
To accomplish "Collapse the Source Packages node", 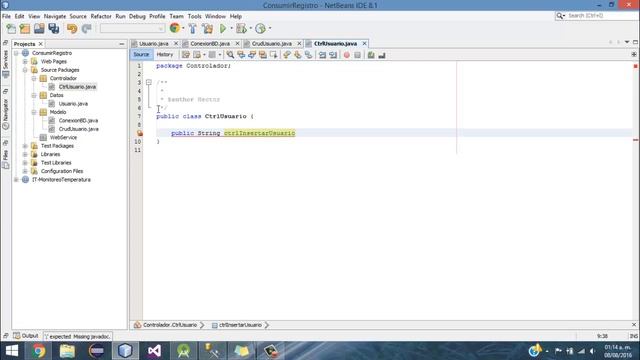I will [x=25, y=70].
